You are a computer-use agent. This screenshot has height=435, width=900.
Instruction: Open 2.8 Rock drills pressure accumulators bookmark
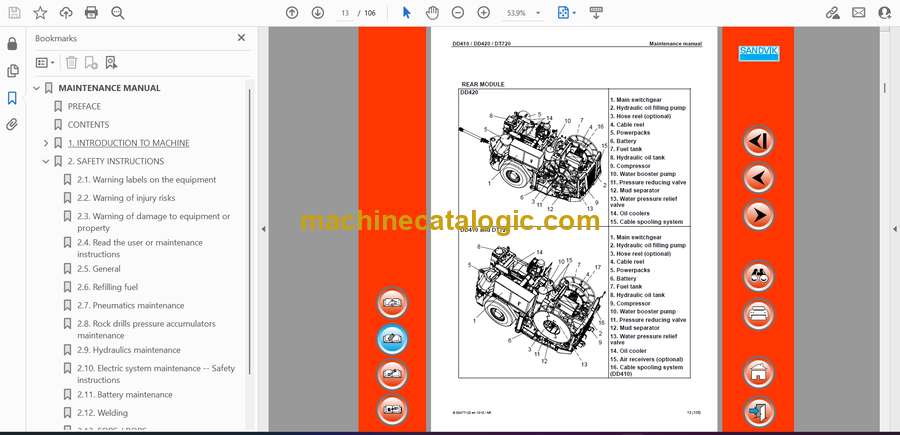[x=146, y=329]
